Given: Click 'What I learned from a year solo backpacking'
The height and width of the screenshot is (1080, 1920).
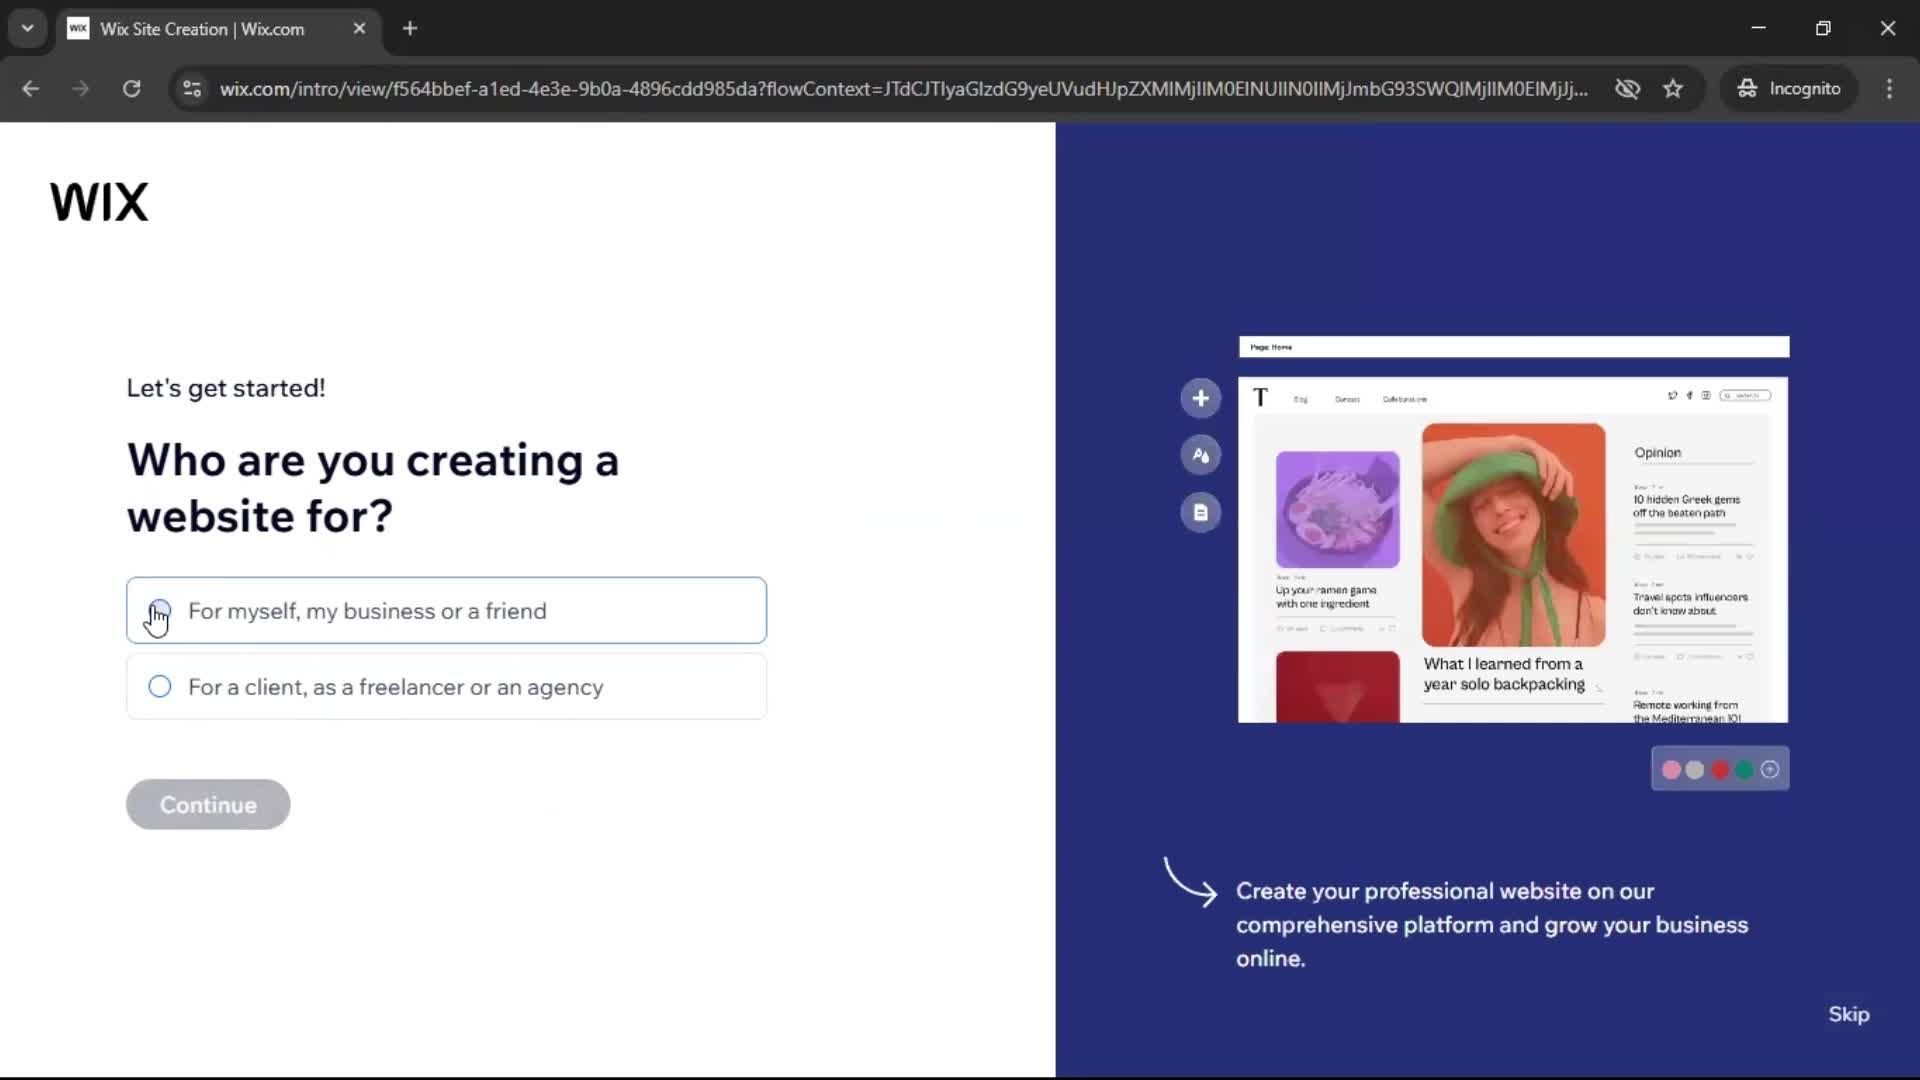Looking at the screenshot, I should 1504,674.
